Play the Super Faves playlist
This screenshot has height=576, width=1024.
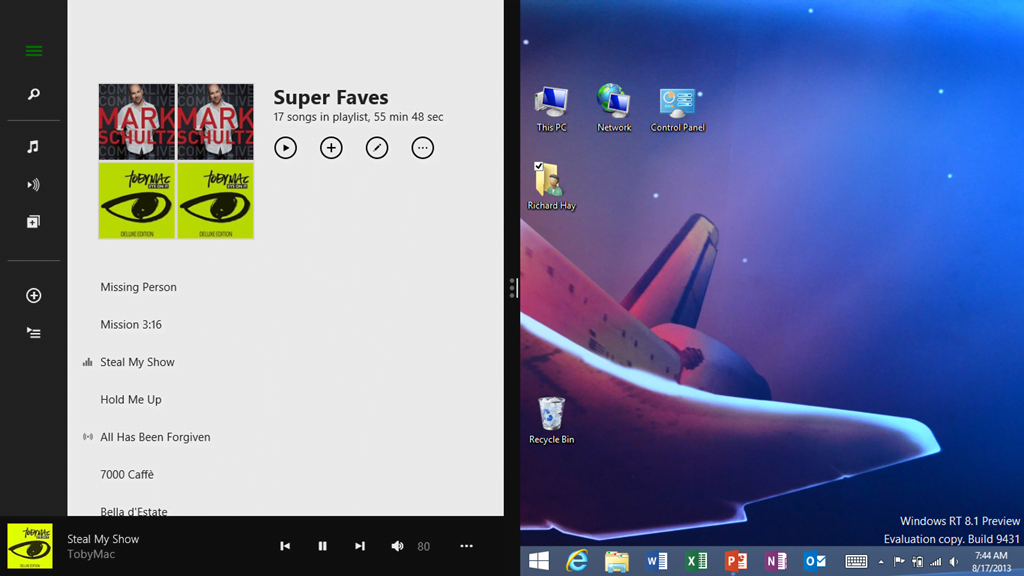(286, 148)
